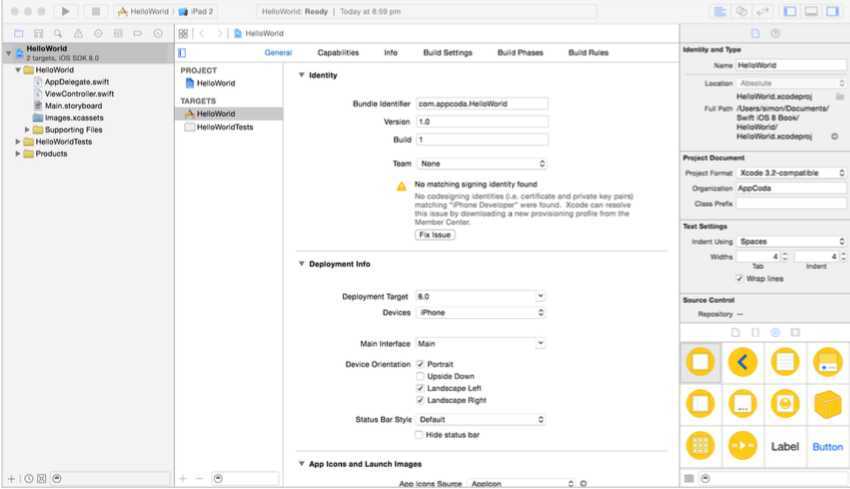Viewport: 850px width, 489px height.
Task: Switch to the Build Settings tab
Action: (447, 53)
